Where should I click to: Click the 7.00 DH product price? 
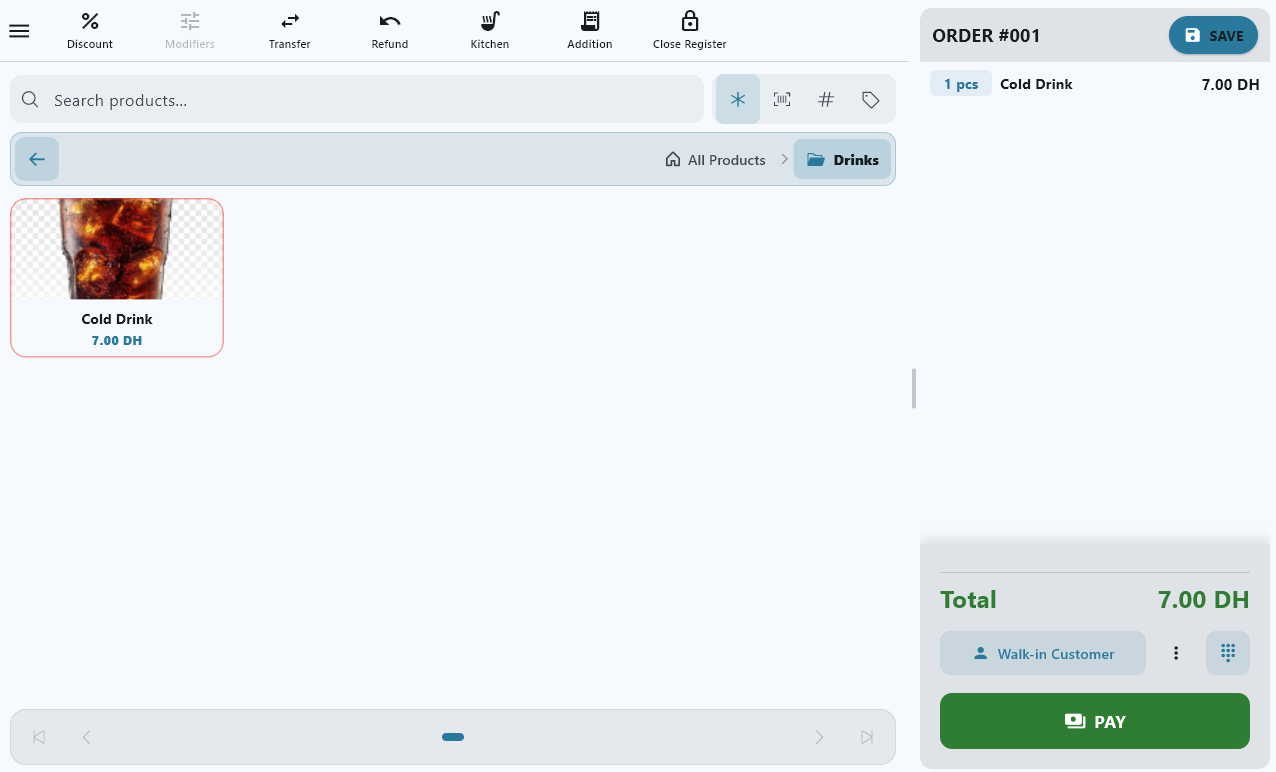click(x=117, y=341)
